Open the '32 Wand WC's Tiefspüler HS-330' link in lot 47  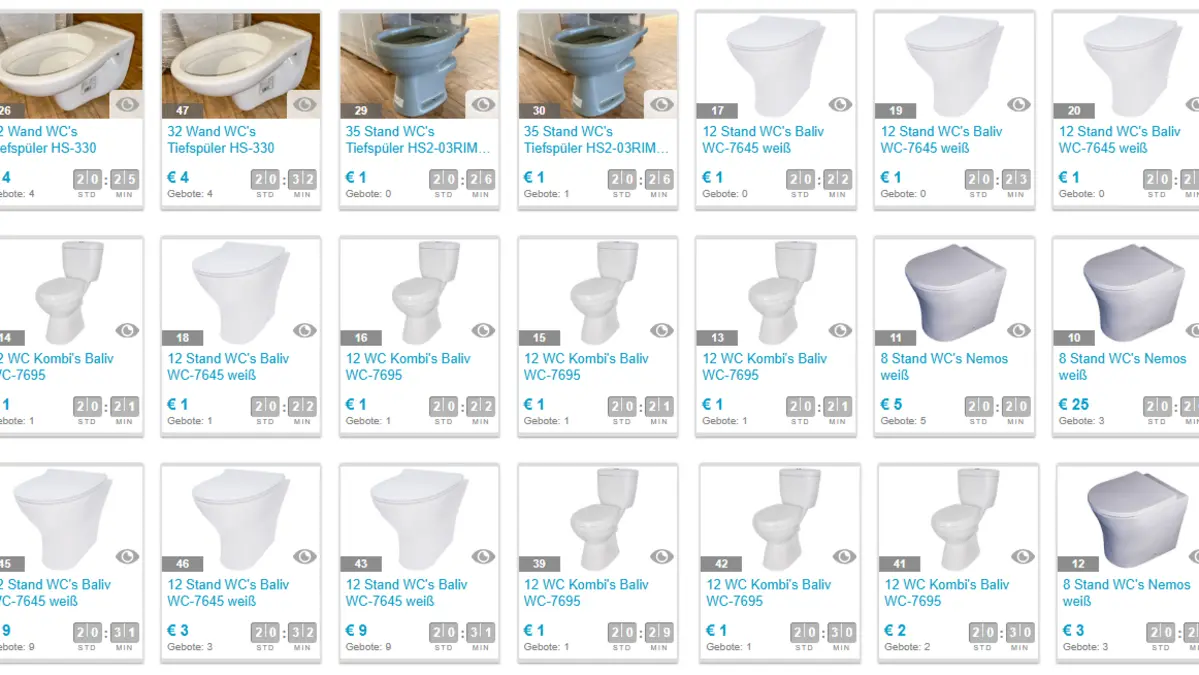pos(220,140)
